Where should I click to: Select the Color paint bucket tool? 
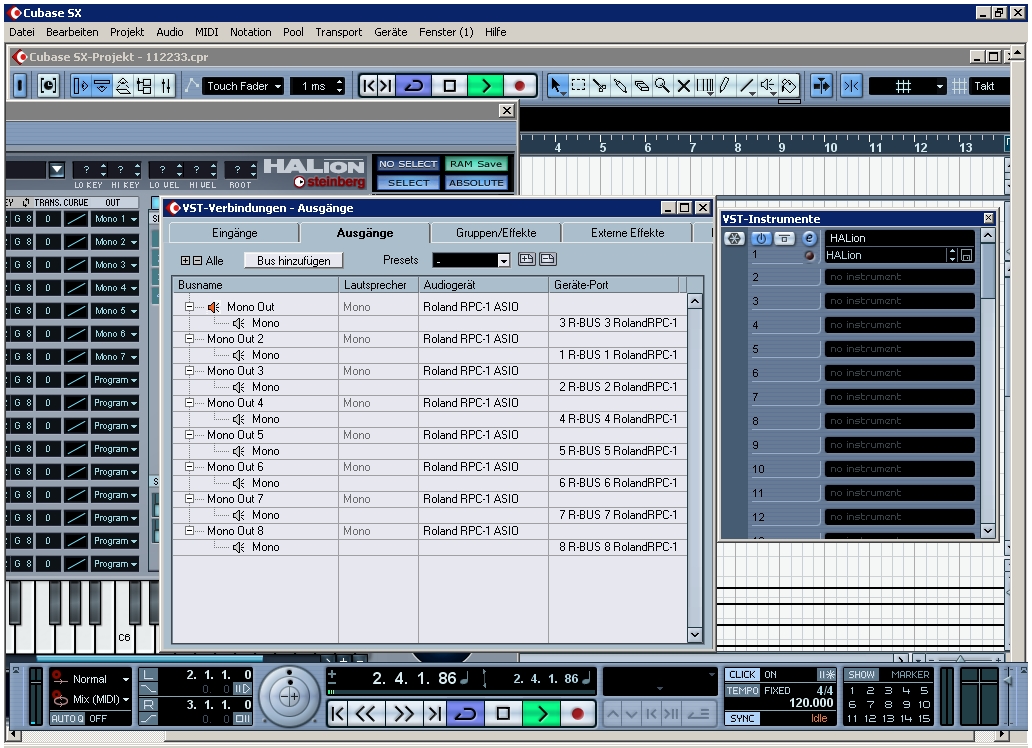788,86
